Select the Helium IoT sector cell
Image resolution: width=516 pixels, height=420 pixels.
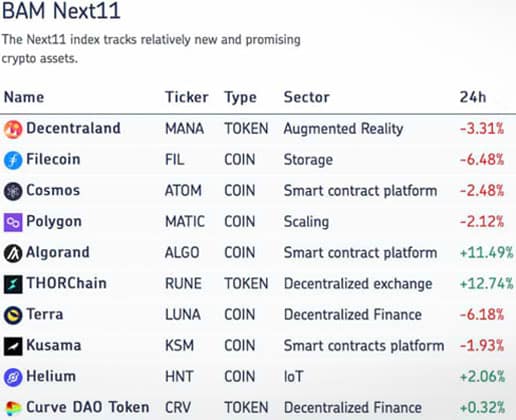point(293,377)
